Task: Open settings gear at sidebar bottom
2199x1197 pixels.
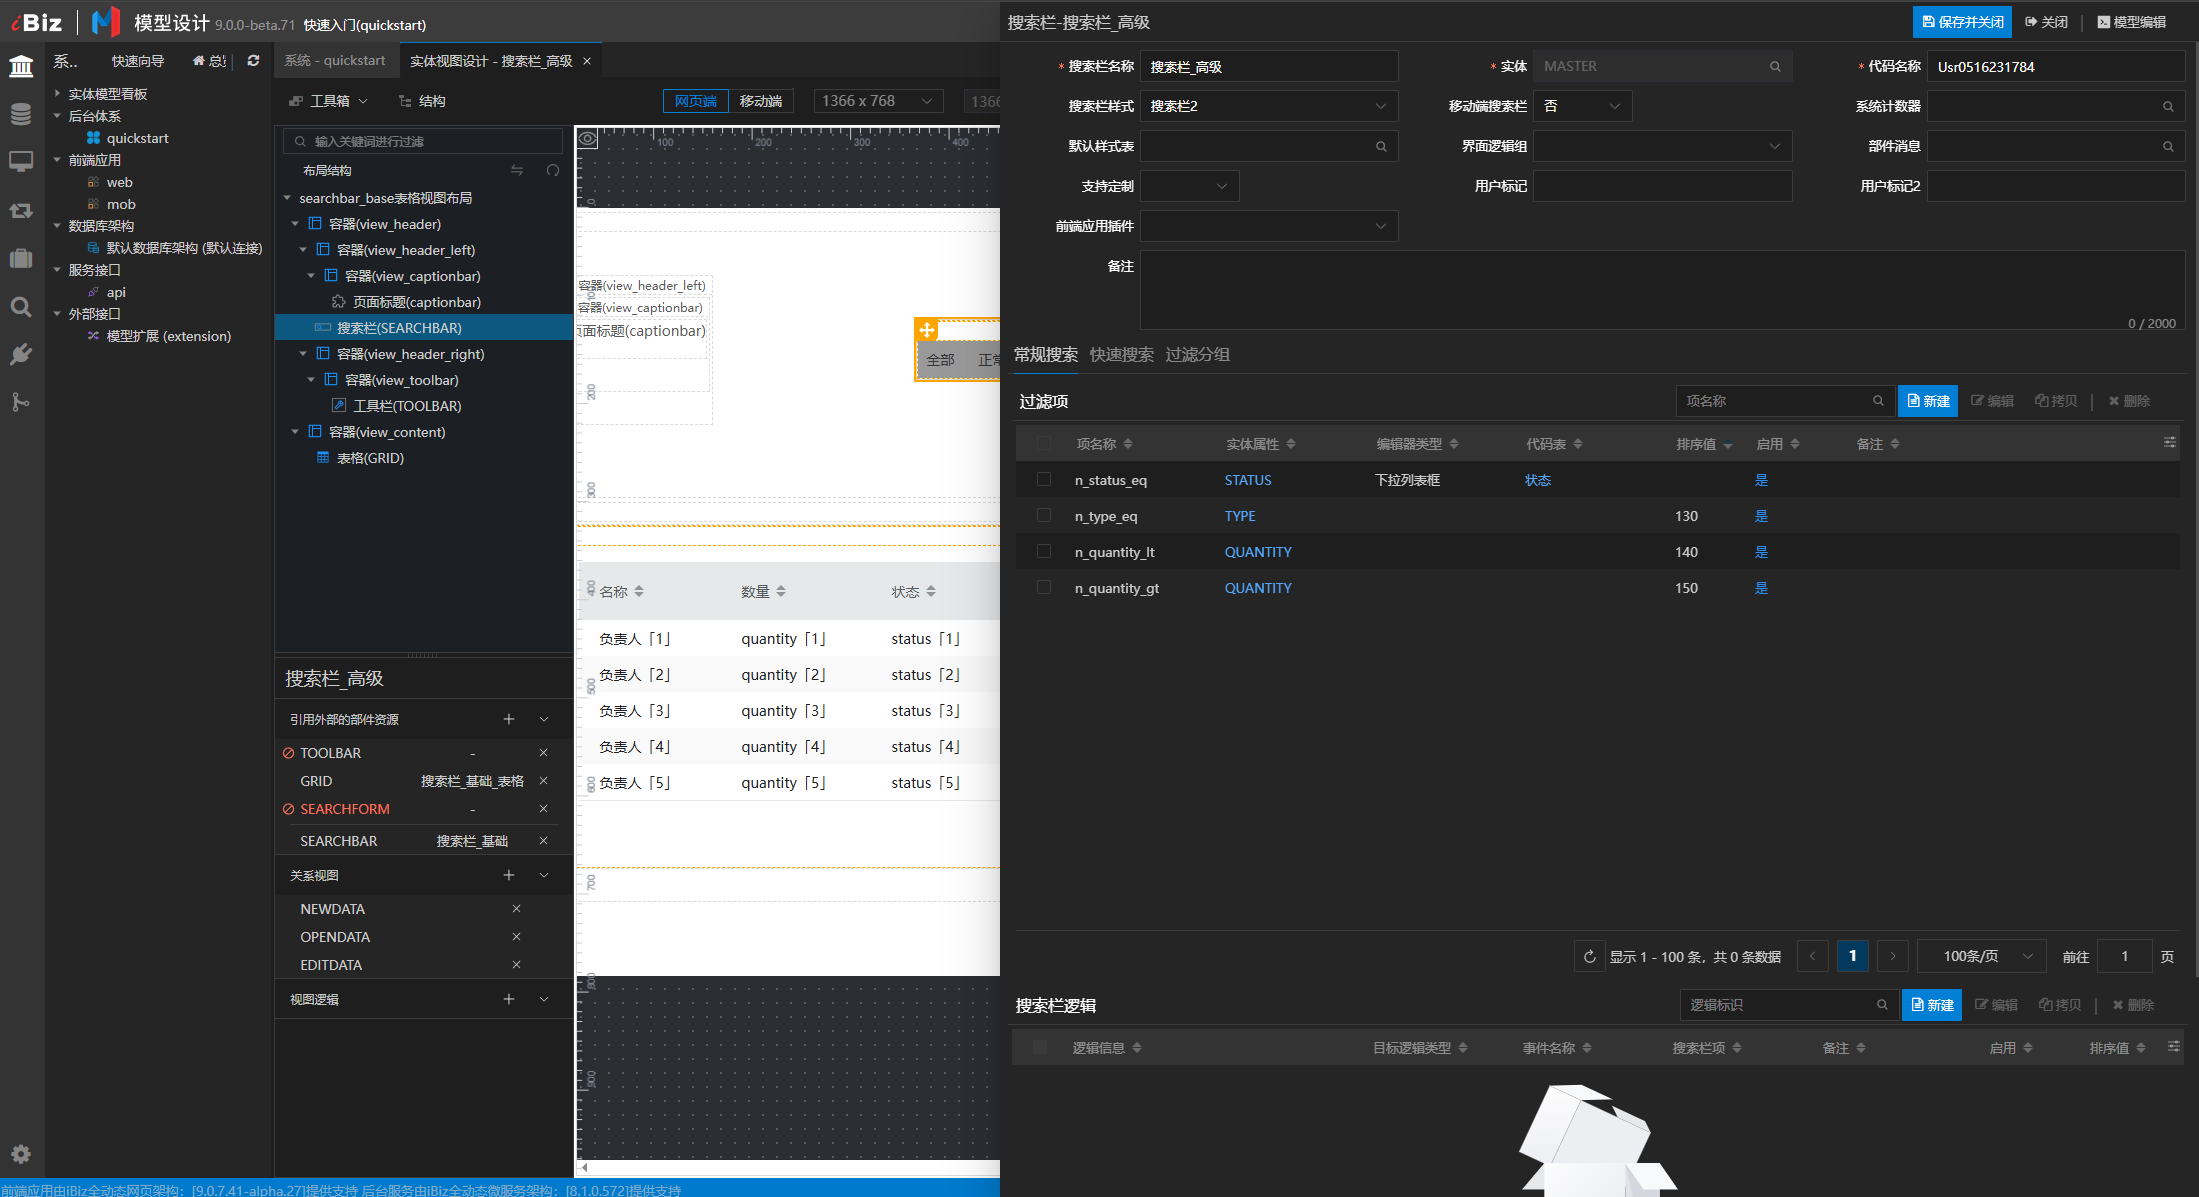Action: click(x=21, y=1153)
